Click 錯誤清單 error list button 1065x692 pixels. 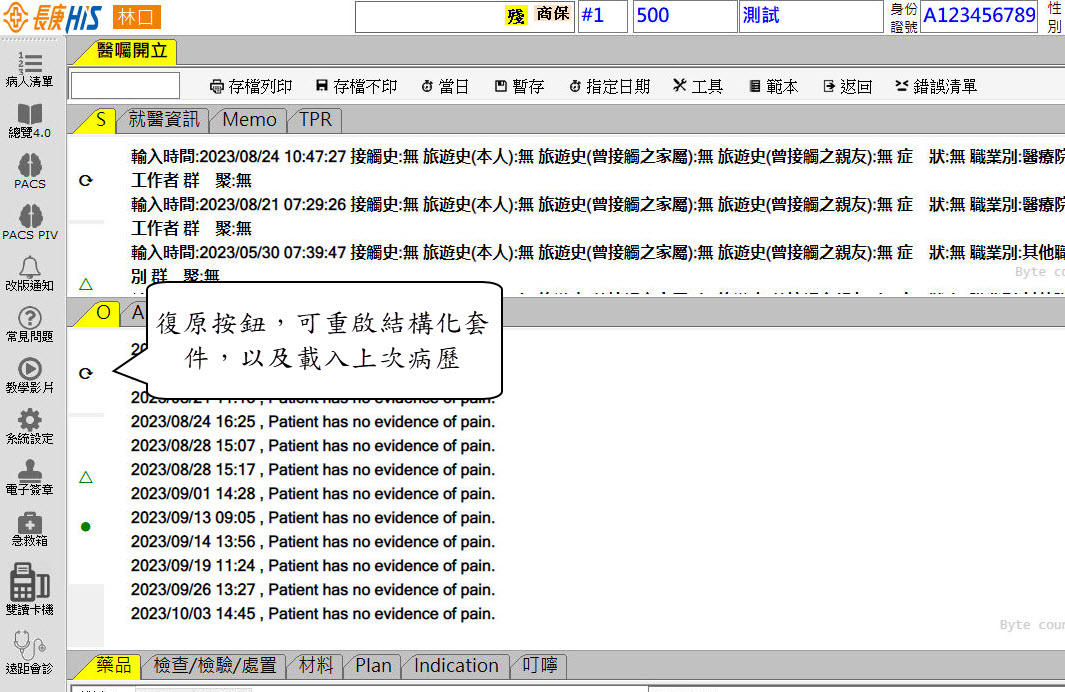(x=935, y=87)
